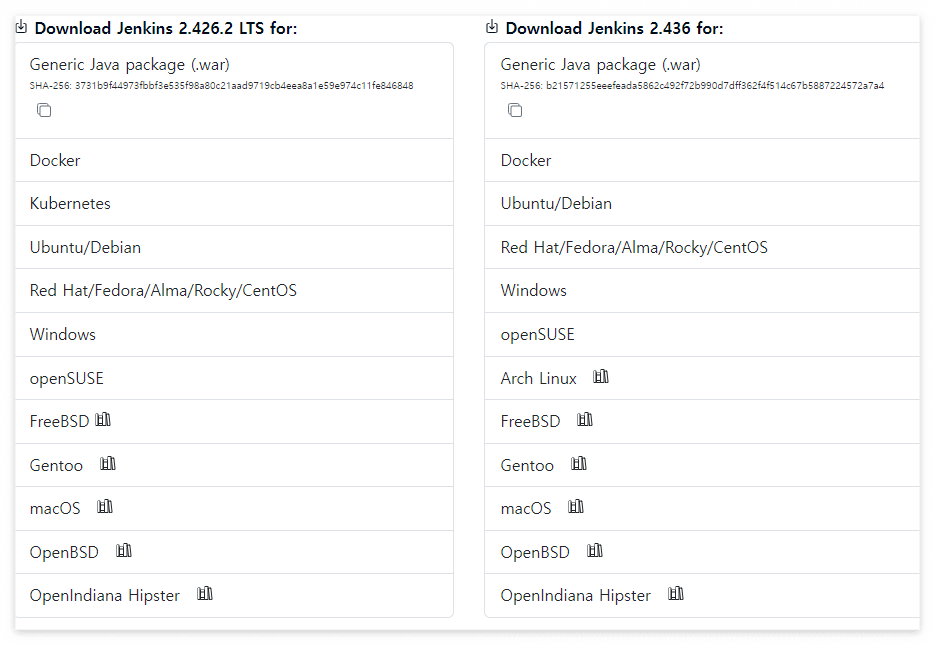Screen dimensions: 935x645
Task: Click the download icon beside Jenkins 2.426.2 LTS
Action: [21, 27]
